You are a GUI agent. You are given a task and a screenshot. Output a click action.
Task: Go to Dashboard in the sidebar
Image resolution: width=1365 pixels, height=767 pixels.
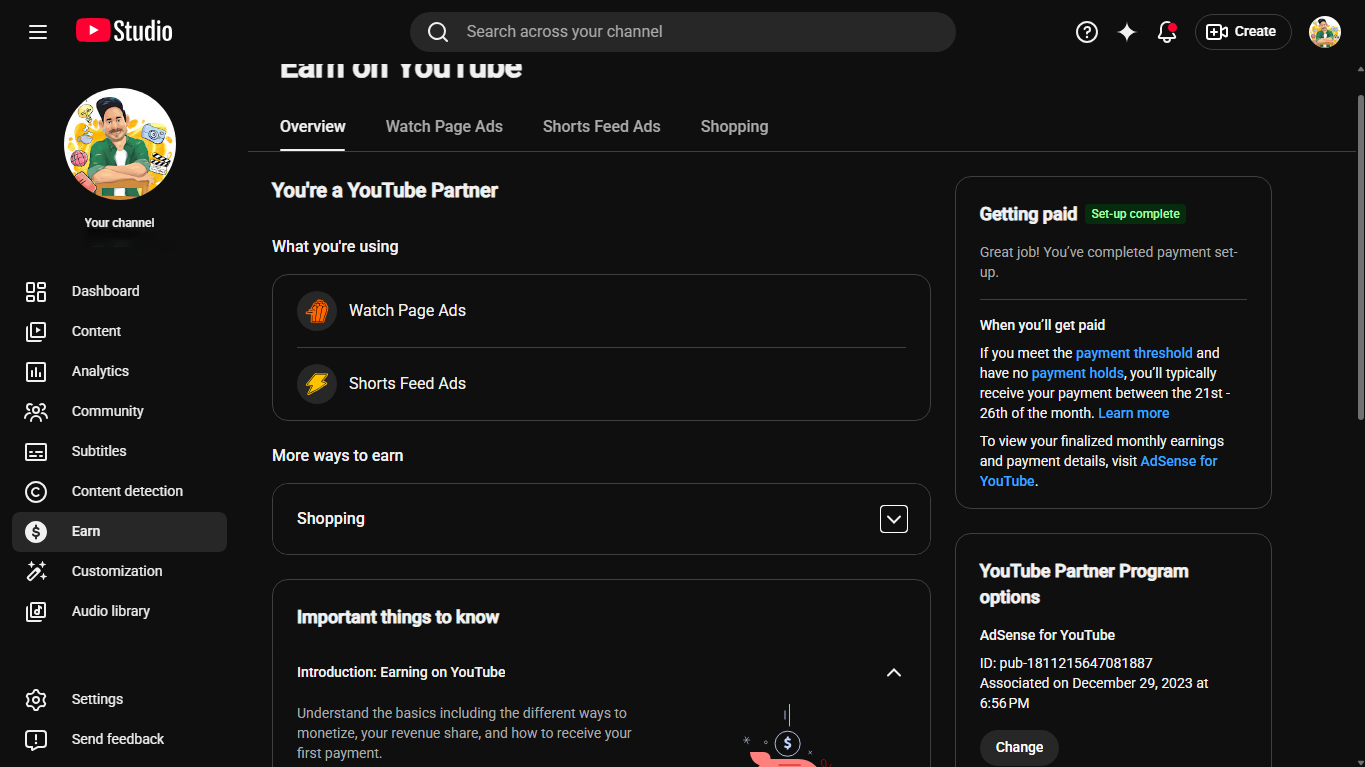(119, 291)
